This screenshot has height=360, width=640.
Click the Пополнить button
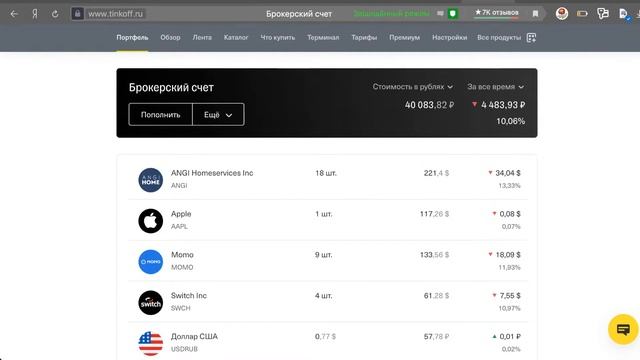click(x=160, y=115)
